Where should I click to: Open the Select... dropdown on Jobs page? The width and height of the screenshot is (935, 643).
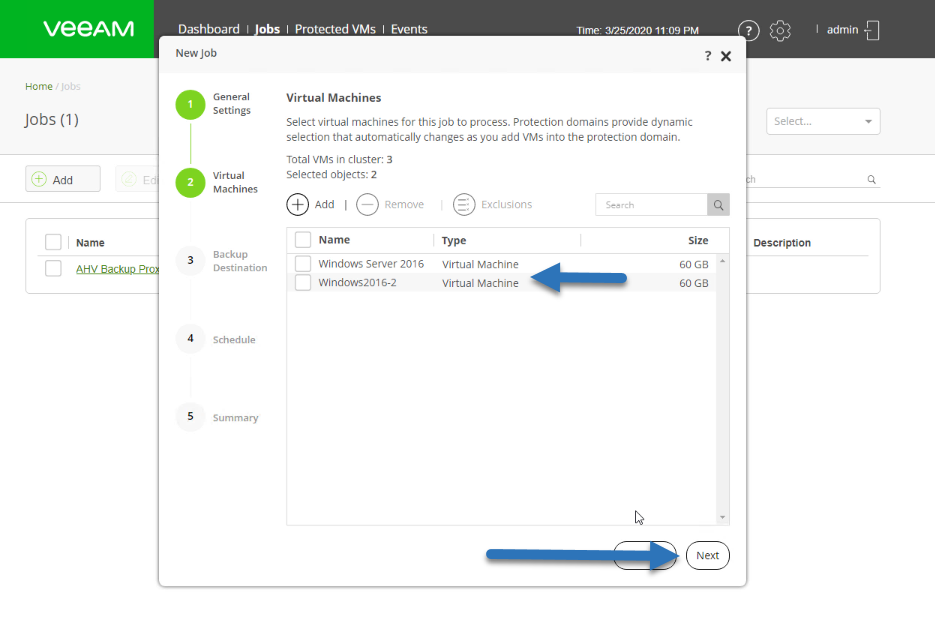click(823, 121)
